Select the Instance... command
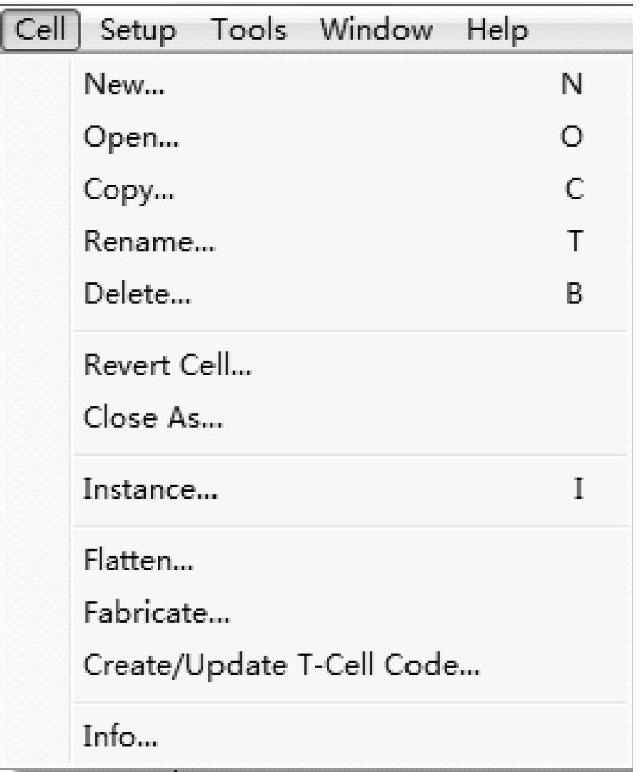Viewport: 644px width, 772px height. (150, 490)
